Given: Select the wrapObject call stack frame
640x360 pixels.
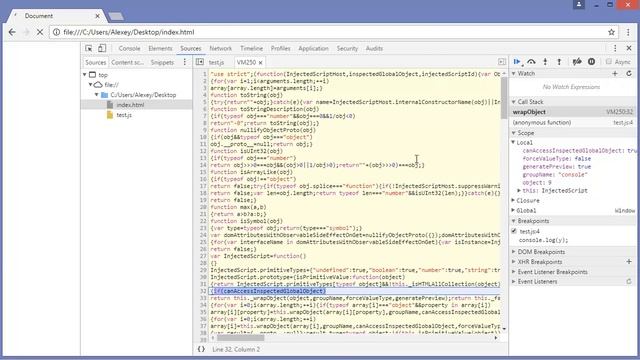Looking at the screenshot, I should tap(573, 112).
